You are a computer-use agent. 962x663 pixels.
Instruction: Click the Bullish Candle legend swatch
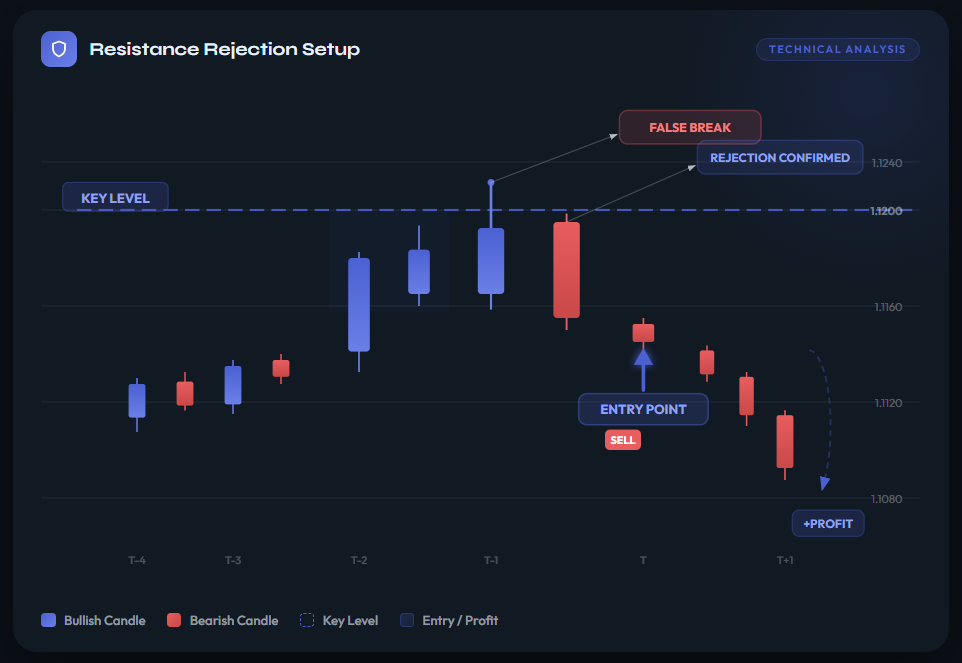[x=49, y=620]
